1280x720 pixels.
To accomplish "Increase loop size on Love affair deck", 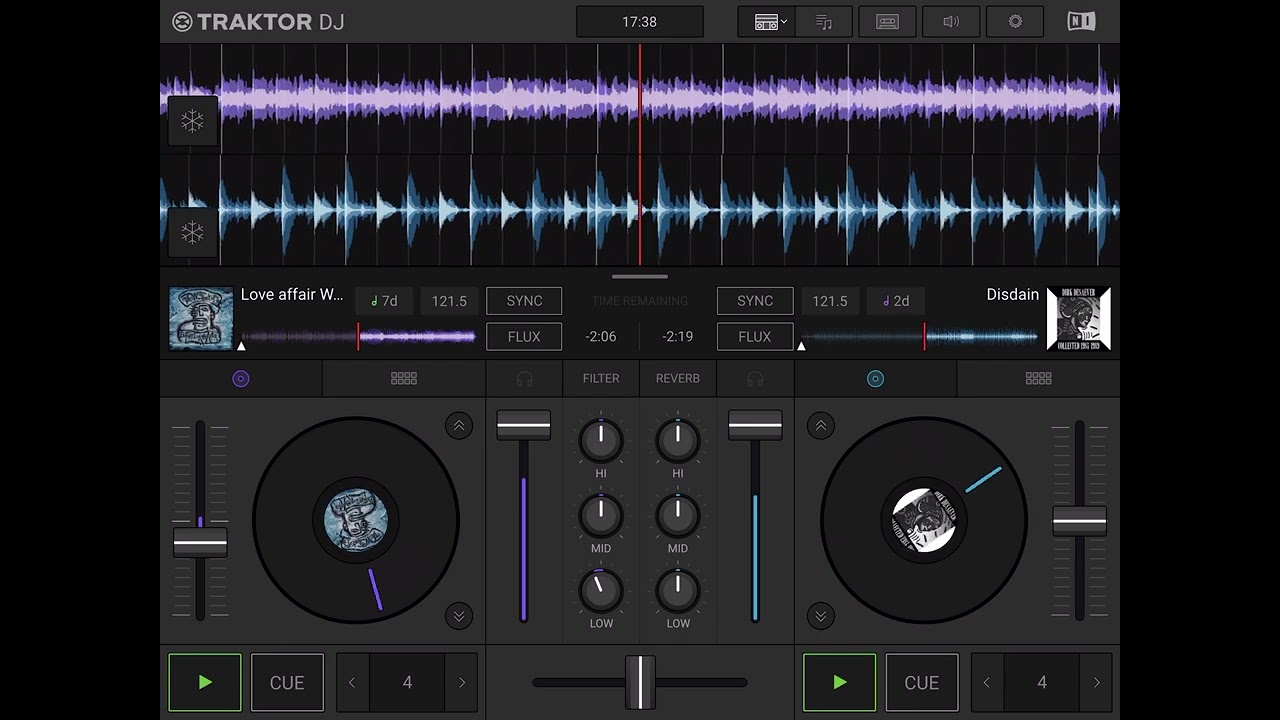I will [462, 683].
